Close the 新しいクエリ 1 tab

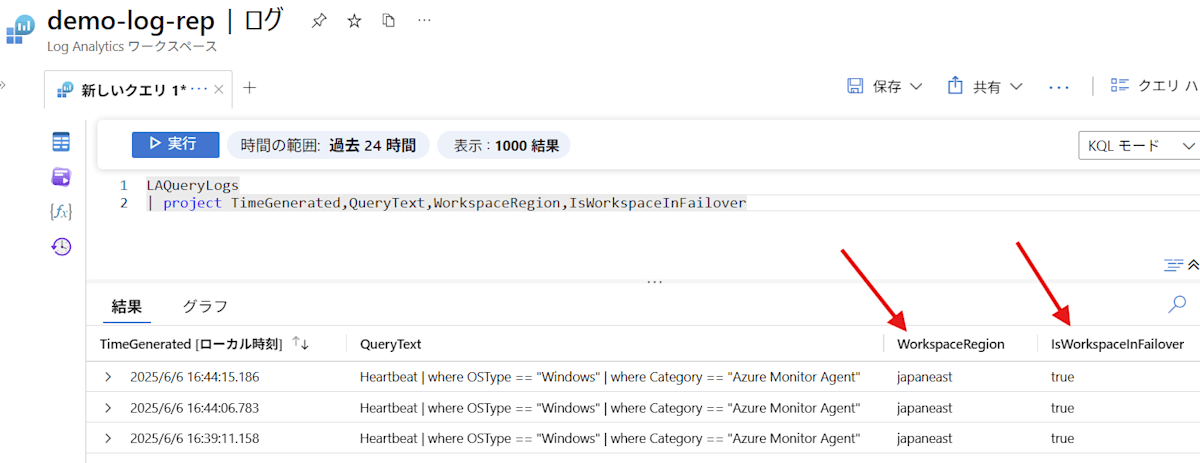click(x=219, y=90)
